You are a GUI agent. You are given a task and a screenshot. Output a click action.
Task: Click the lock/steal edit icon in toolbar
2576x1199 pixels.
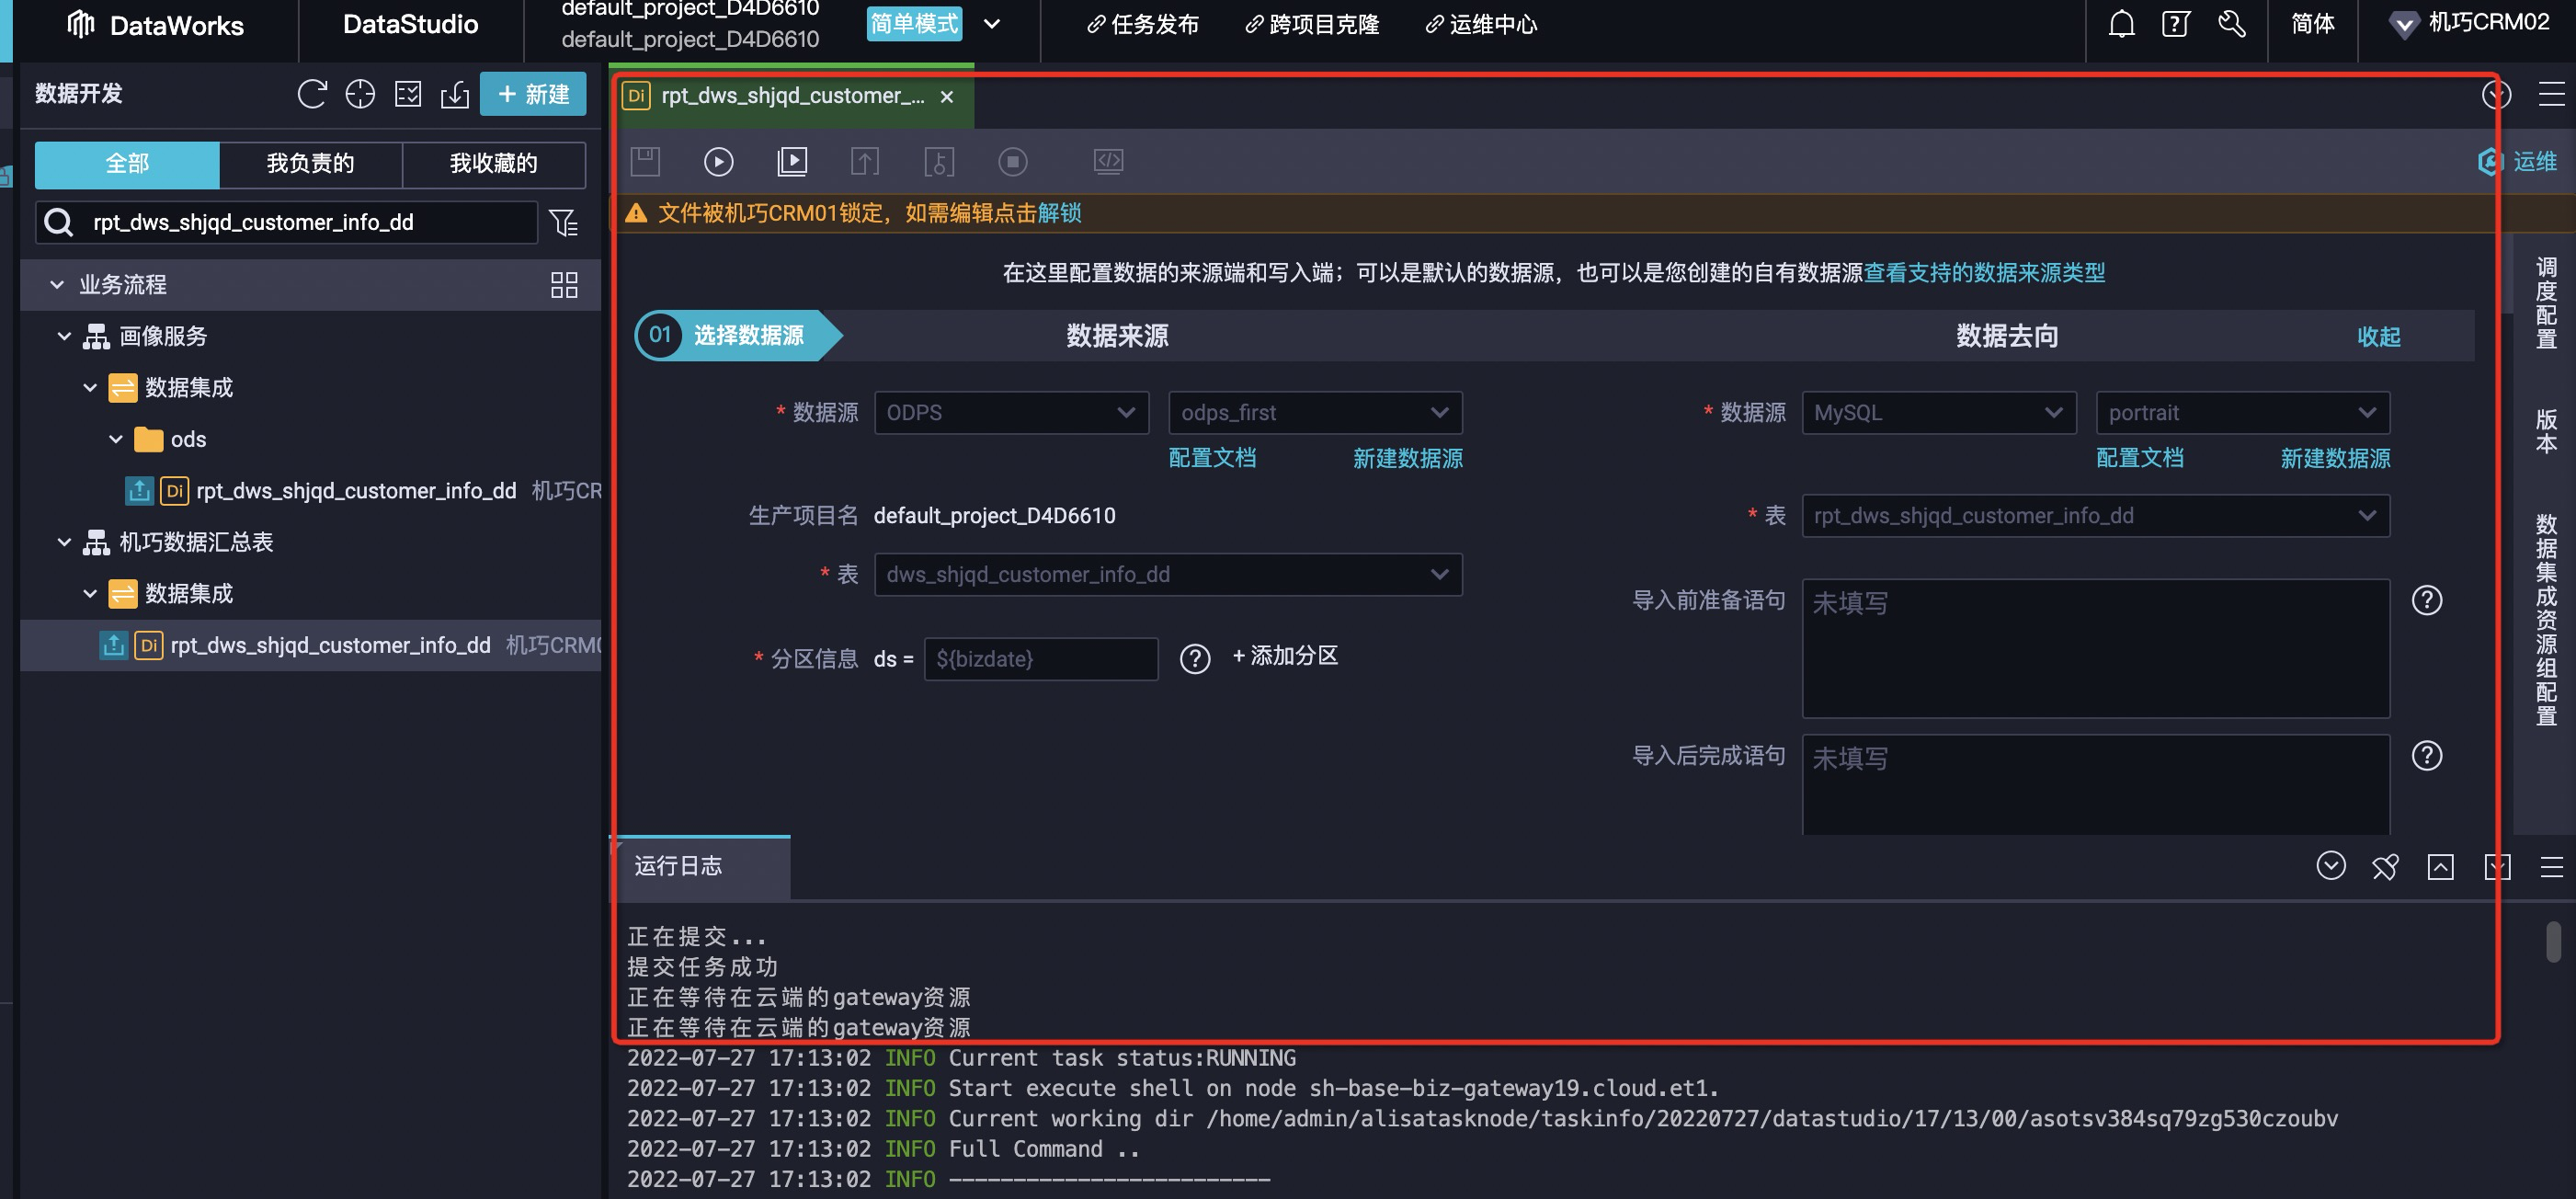[x=939, y=161]
